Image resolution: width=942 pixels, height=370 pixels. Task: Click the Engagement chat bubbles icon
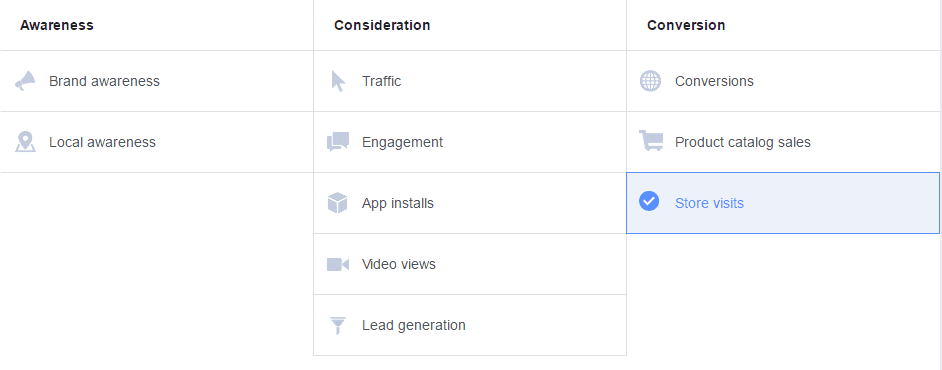point(338,142)
